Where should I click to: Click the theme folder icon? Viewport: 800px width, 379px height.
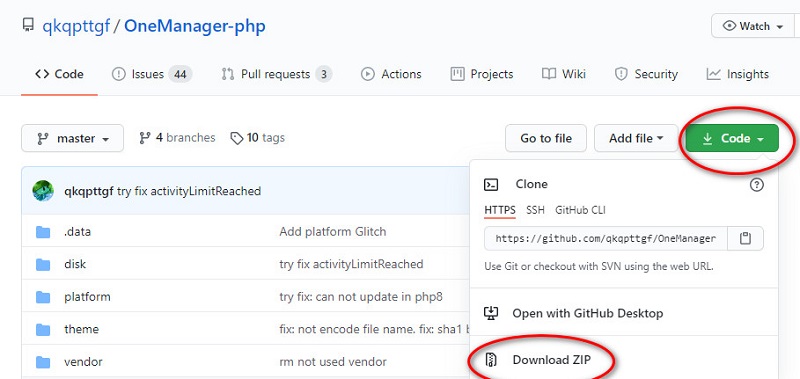pyautogui.click(x=43, y=330)
